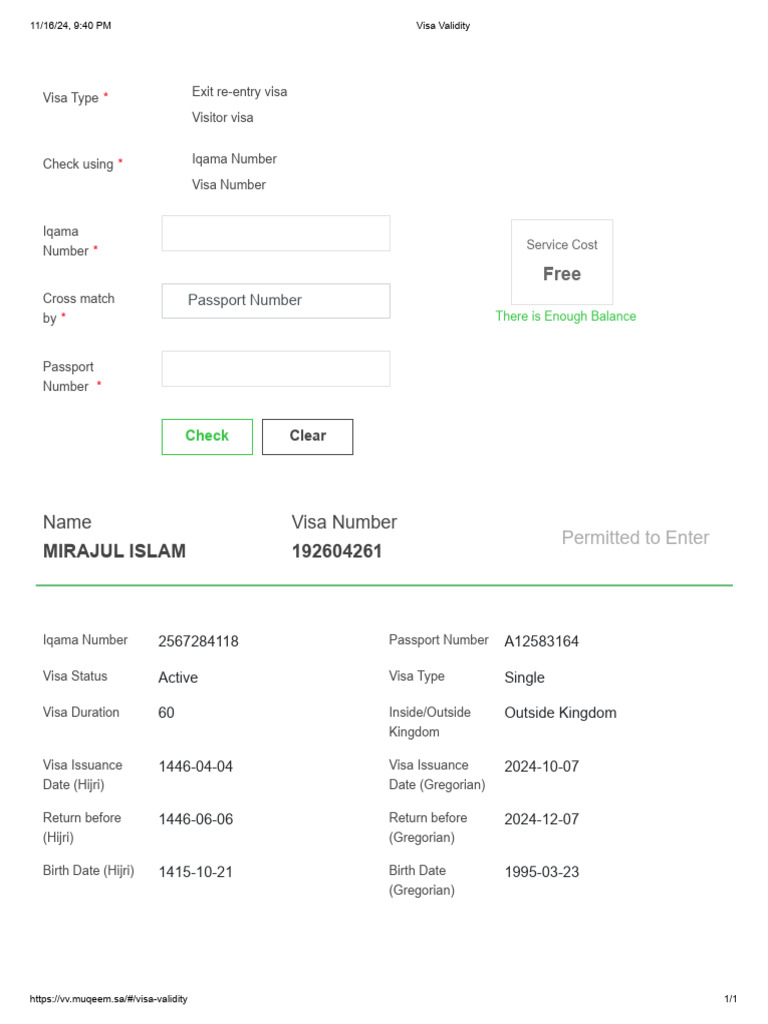This screenshot has width=768, height=1024.
Task: Click the Service Cost Free box
Action: [x=562, y=262]
